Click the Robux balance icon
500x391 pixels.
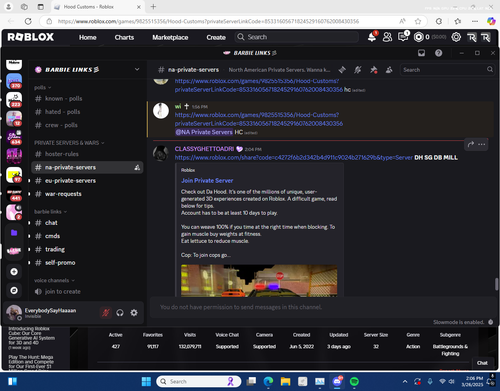418,37
